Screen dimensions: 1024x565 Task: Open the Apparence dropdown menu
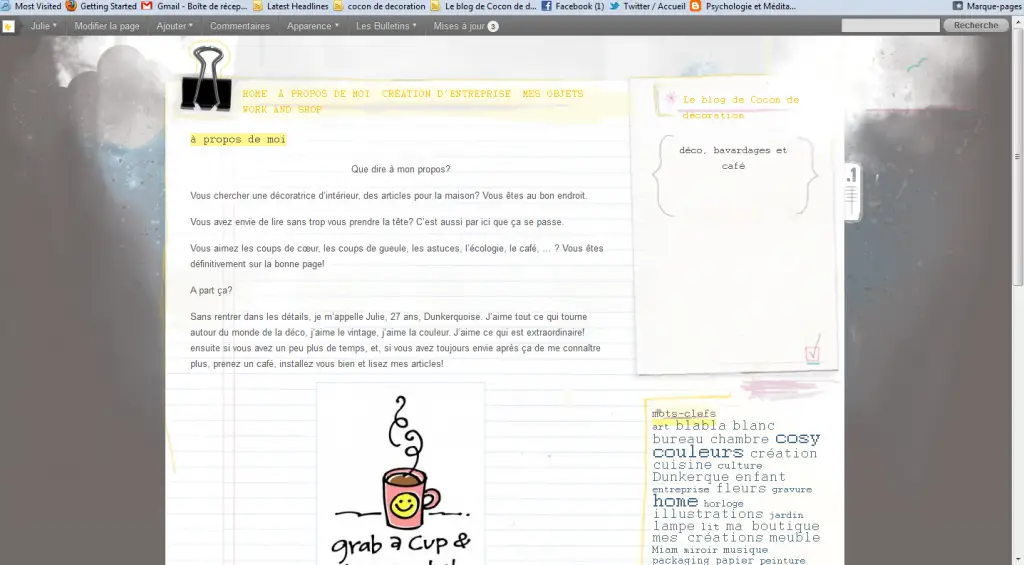[312, 26]
